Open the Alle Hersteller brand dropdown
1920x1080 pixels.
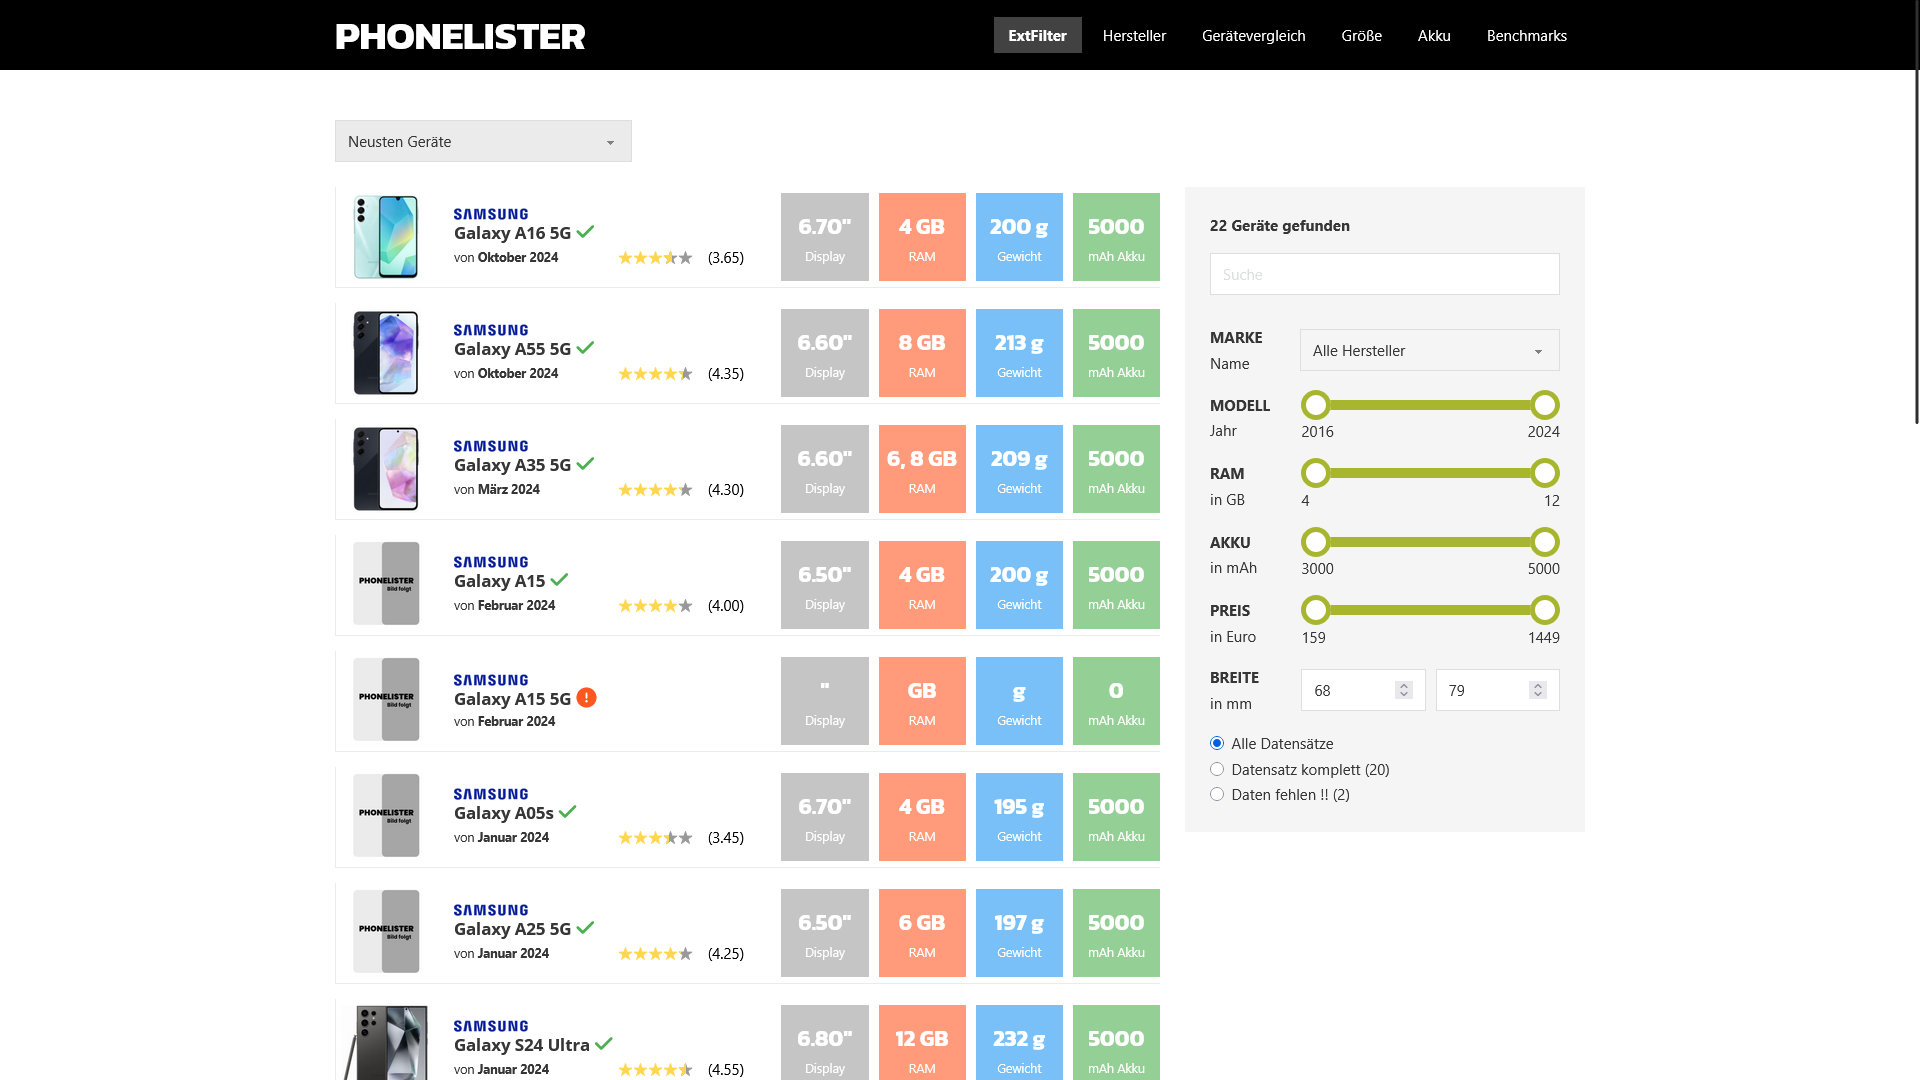(1429, 350)
